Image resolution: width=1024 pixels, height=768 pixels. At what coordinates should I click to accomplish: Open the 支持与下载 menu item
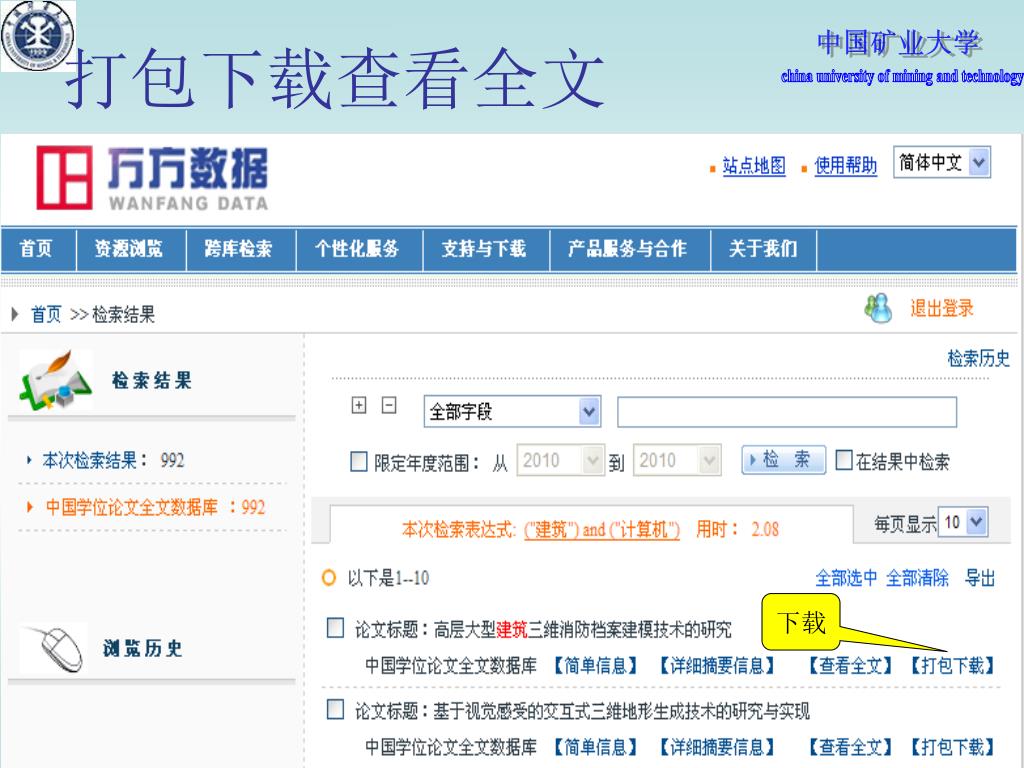pyautogui.click(x=484, y=249)
